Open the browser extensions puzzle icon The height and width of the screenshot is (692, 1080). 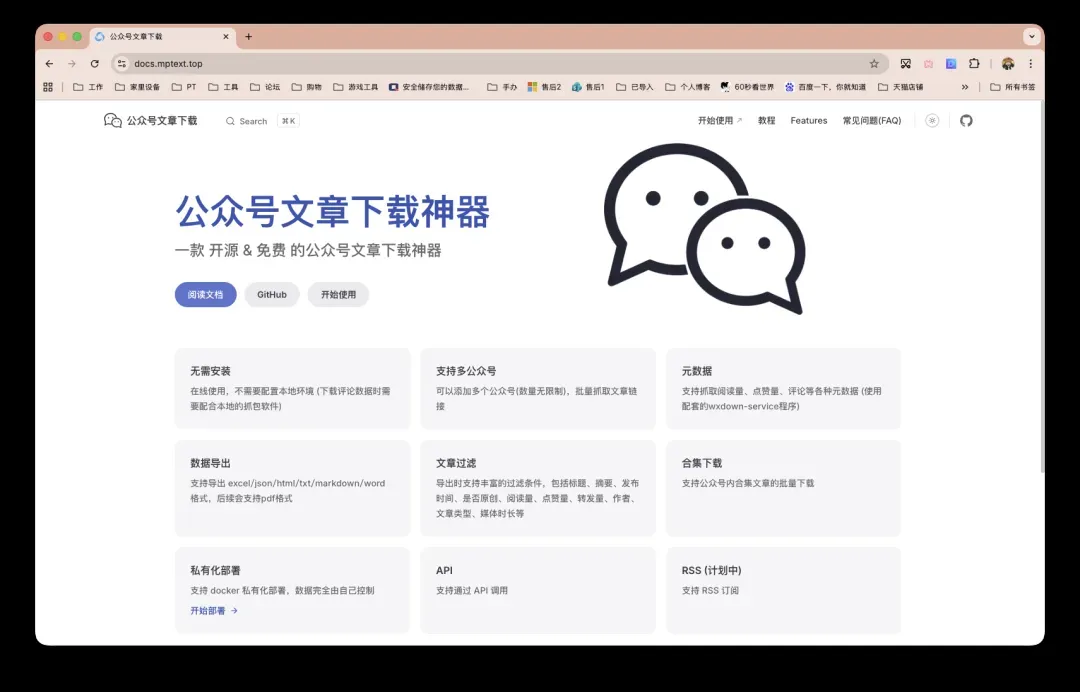(x=974, y=64)
